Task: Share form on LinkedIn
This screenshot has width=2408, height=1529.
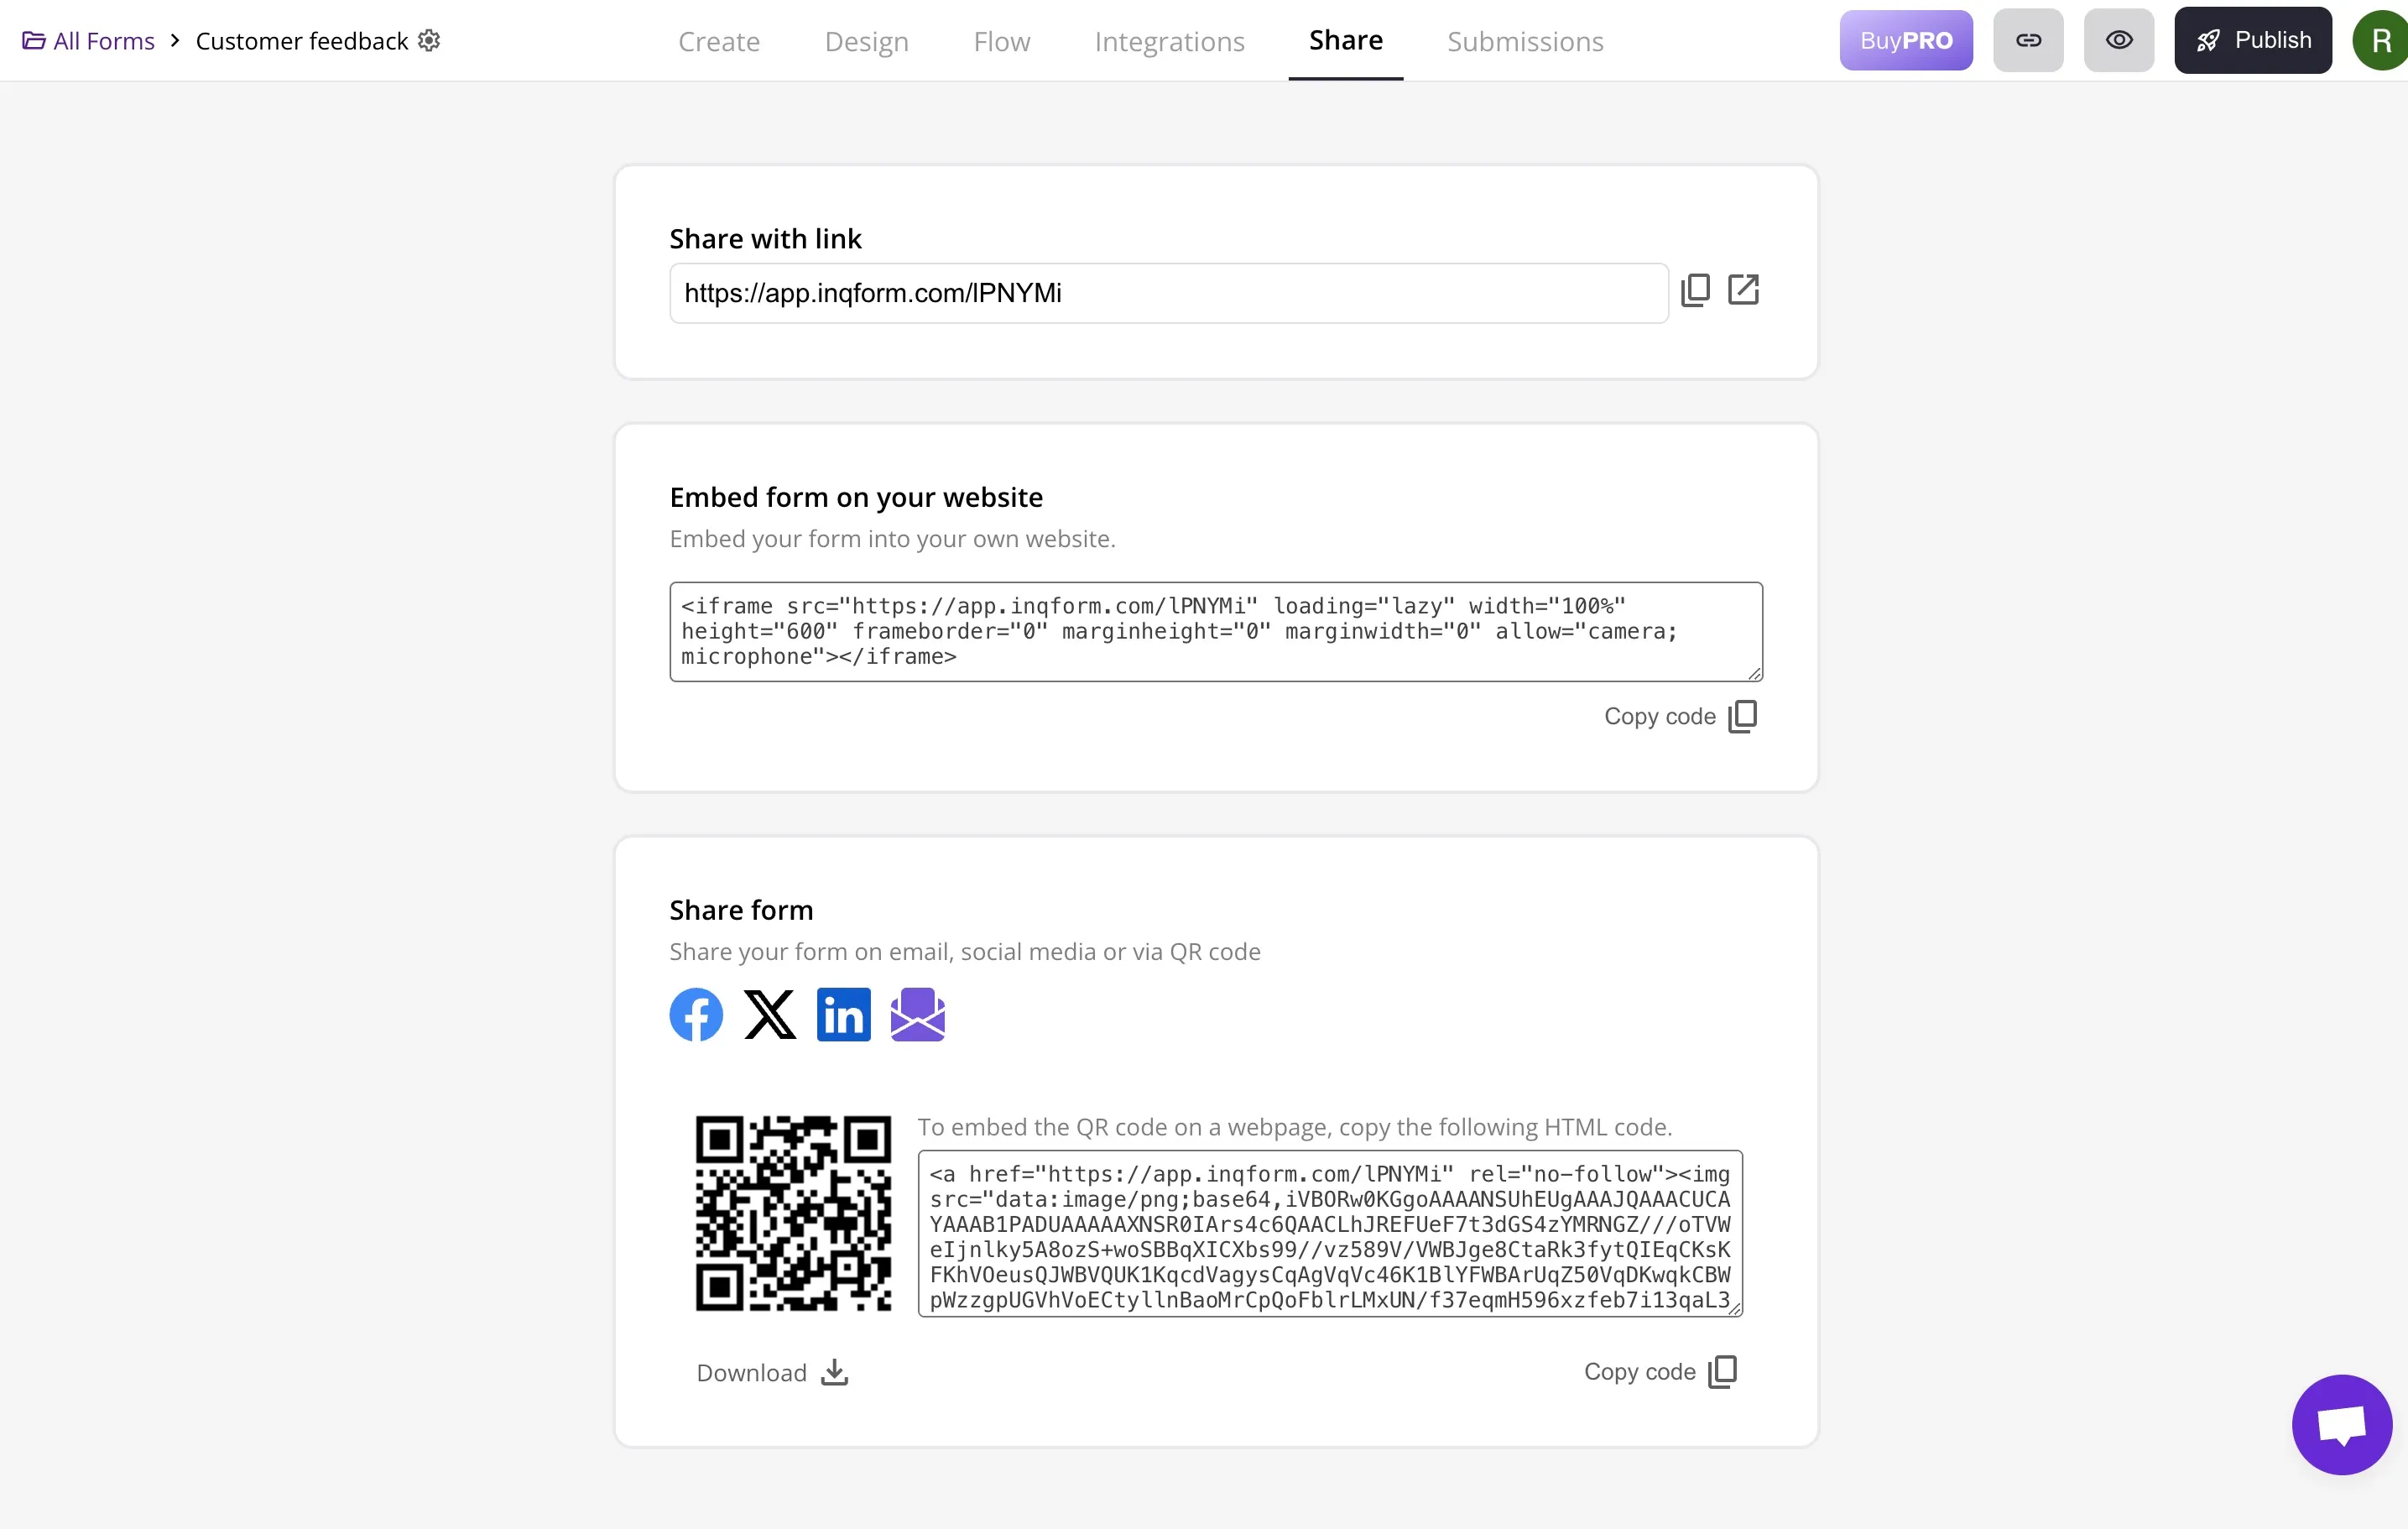Action: (x=844, y=1014)
